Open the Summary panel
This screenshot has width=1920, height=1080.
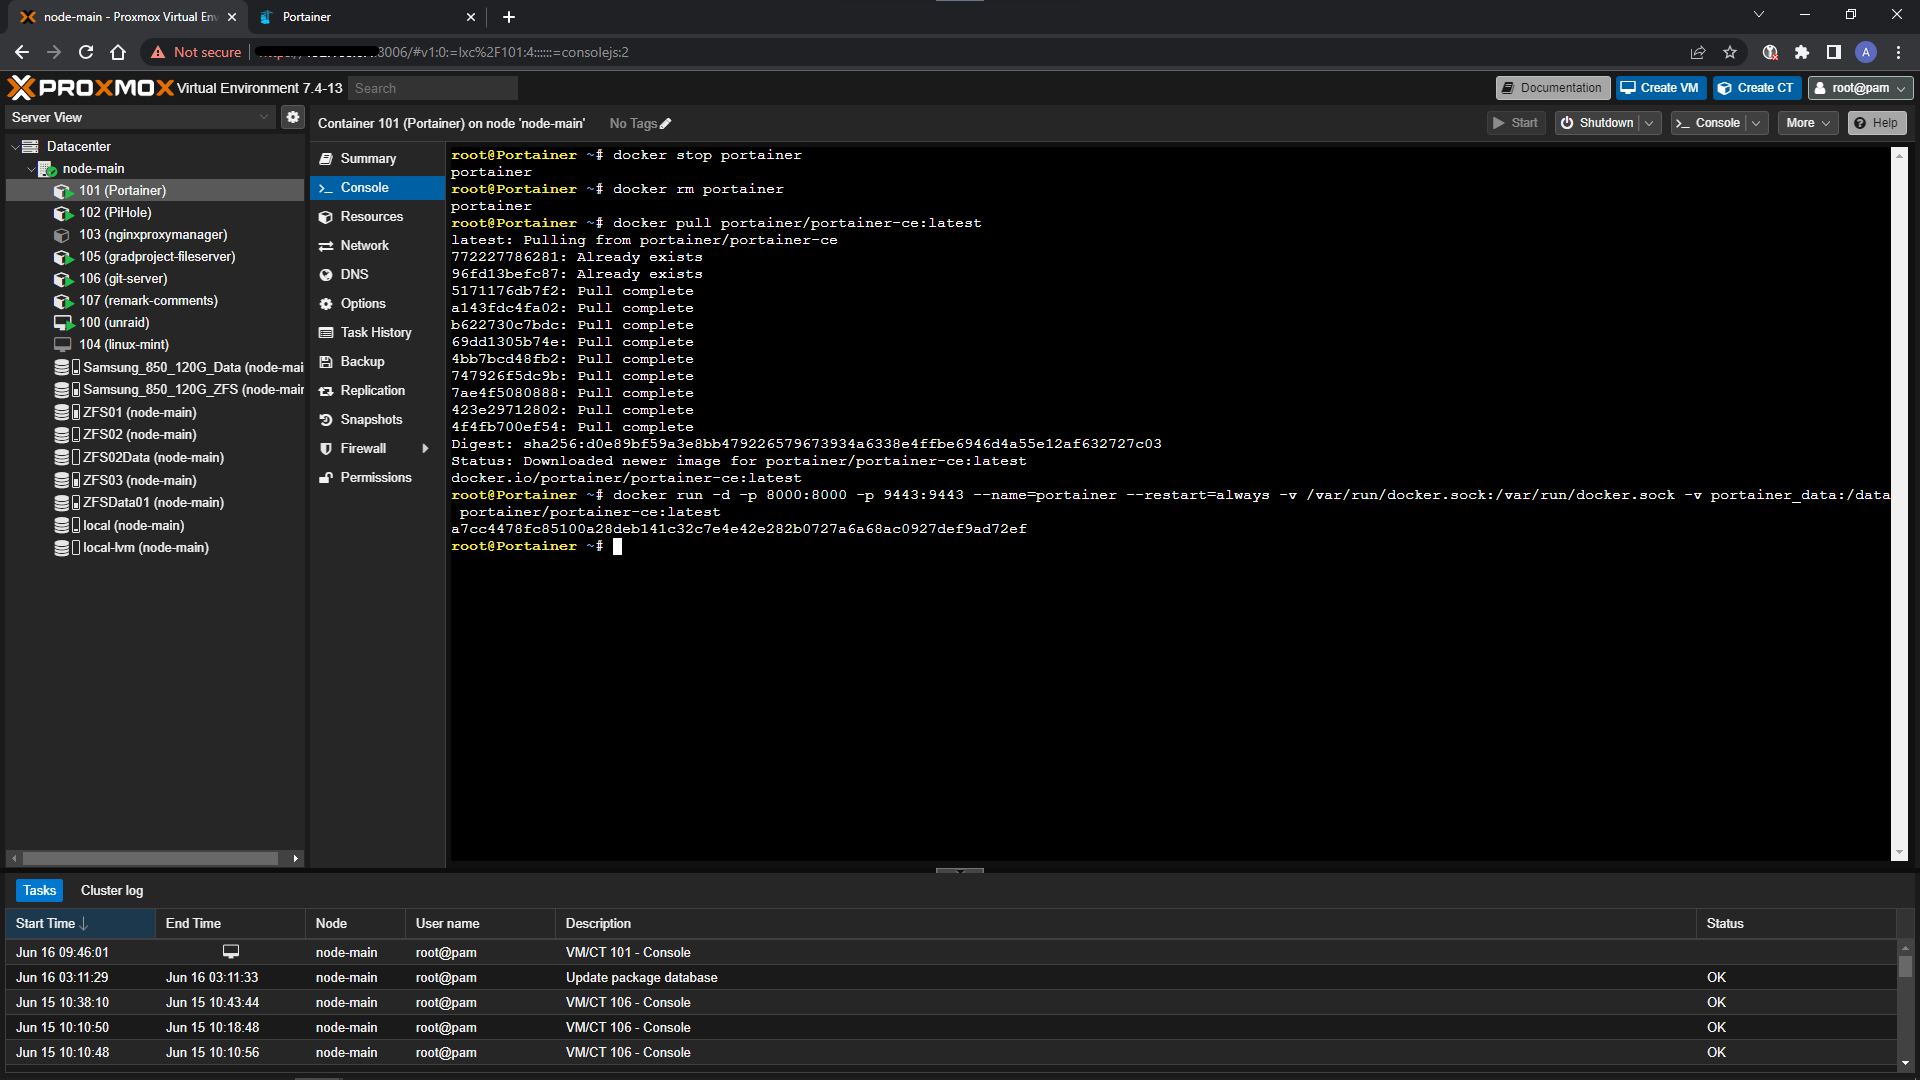(x=377, y=158)
